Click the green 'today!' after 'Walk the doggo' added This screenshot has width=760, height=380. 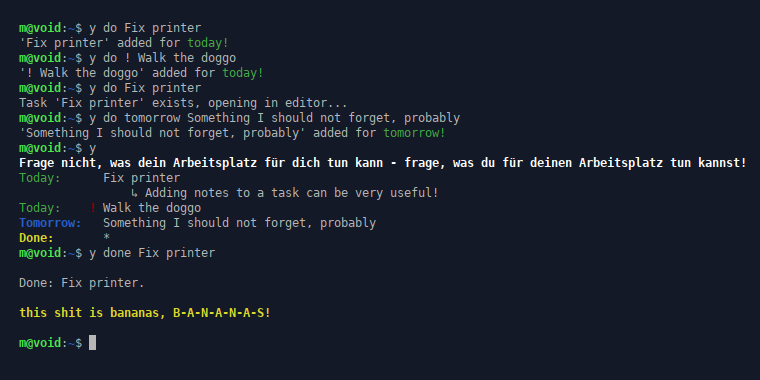[243, 73]
